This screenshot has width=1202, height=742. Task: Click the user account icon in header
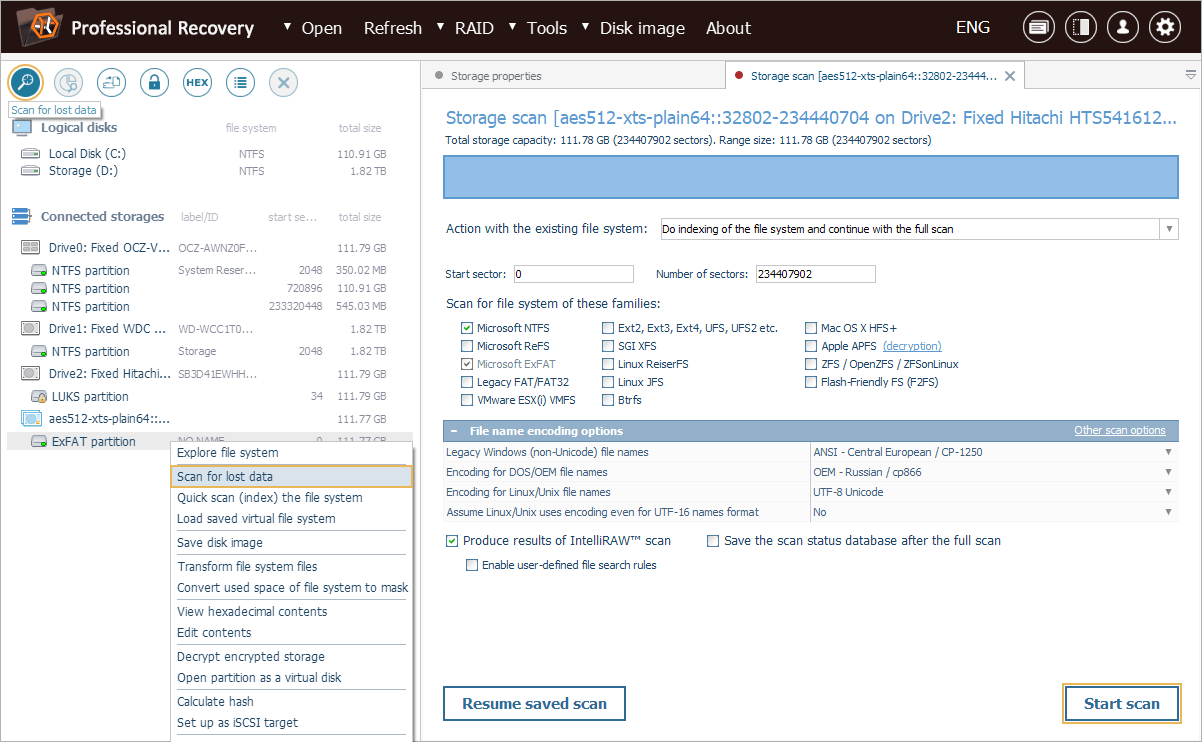click(x=1123, y=28)
